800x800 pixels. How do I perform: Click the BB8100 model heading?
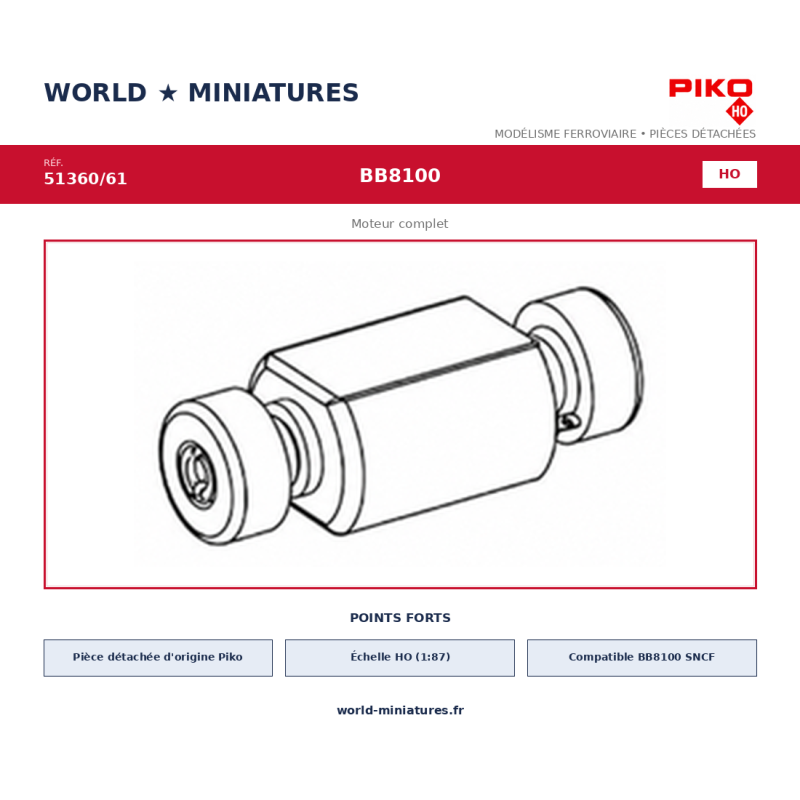pyautogui.click(x=400, y=175)
